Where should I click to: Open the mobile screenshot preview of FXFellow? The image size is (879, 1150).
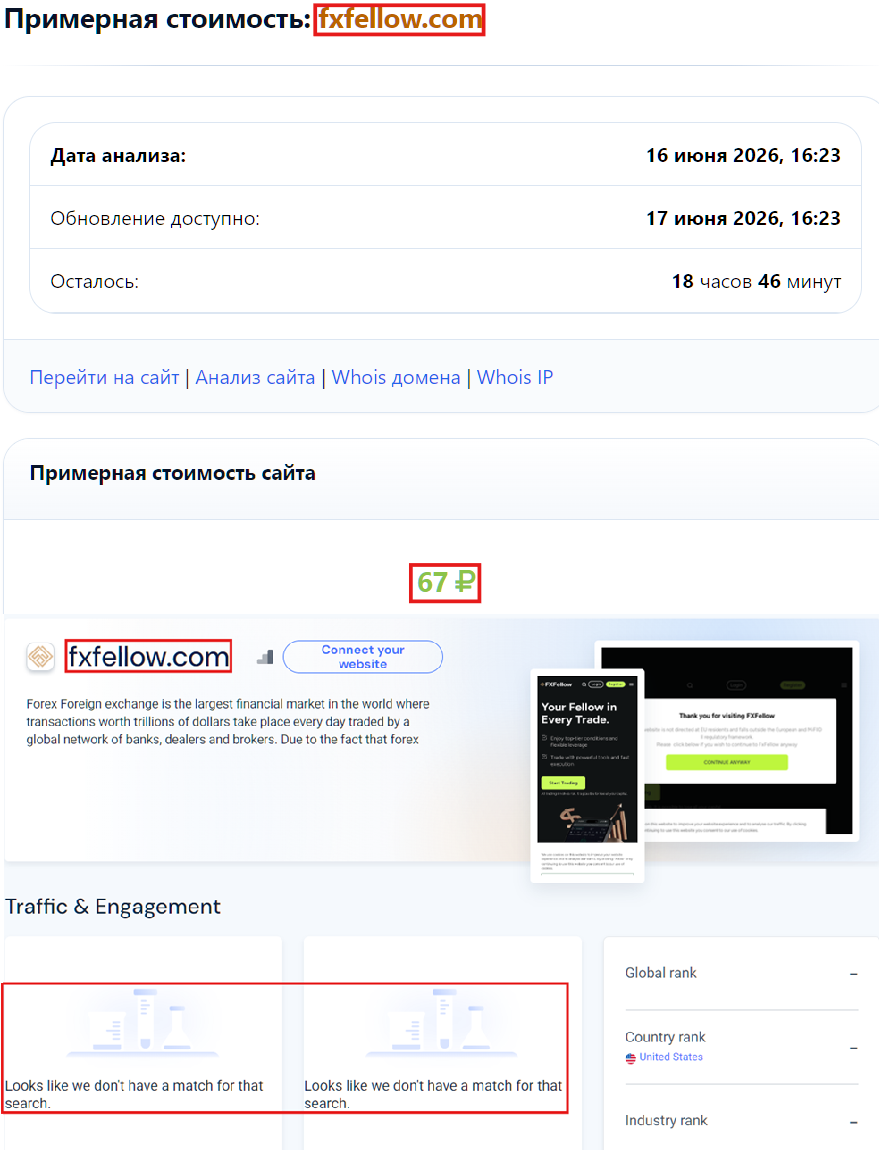coord(587,775)
